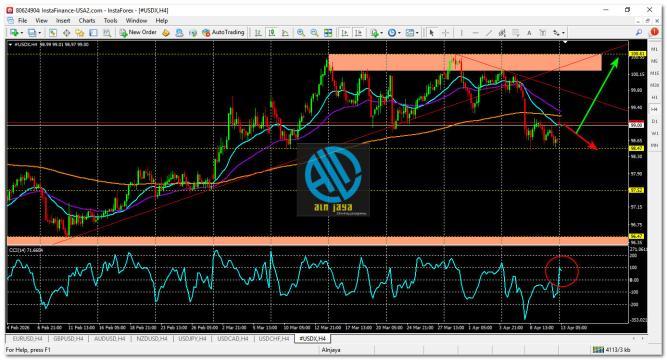Expand the New Chart dropdown arrow
The image size is (667, 360).
coord(21,33)
